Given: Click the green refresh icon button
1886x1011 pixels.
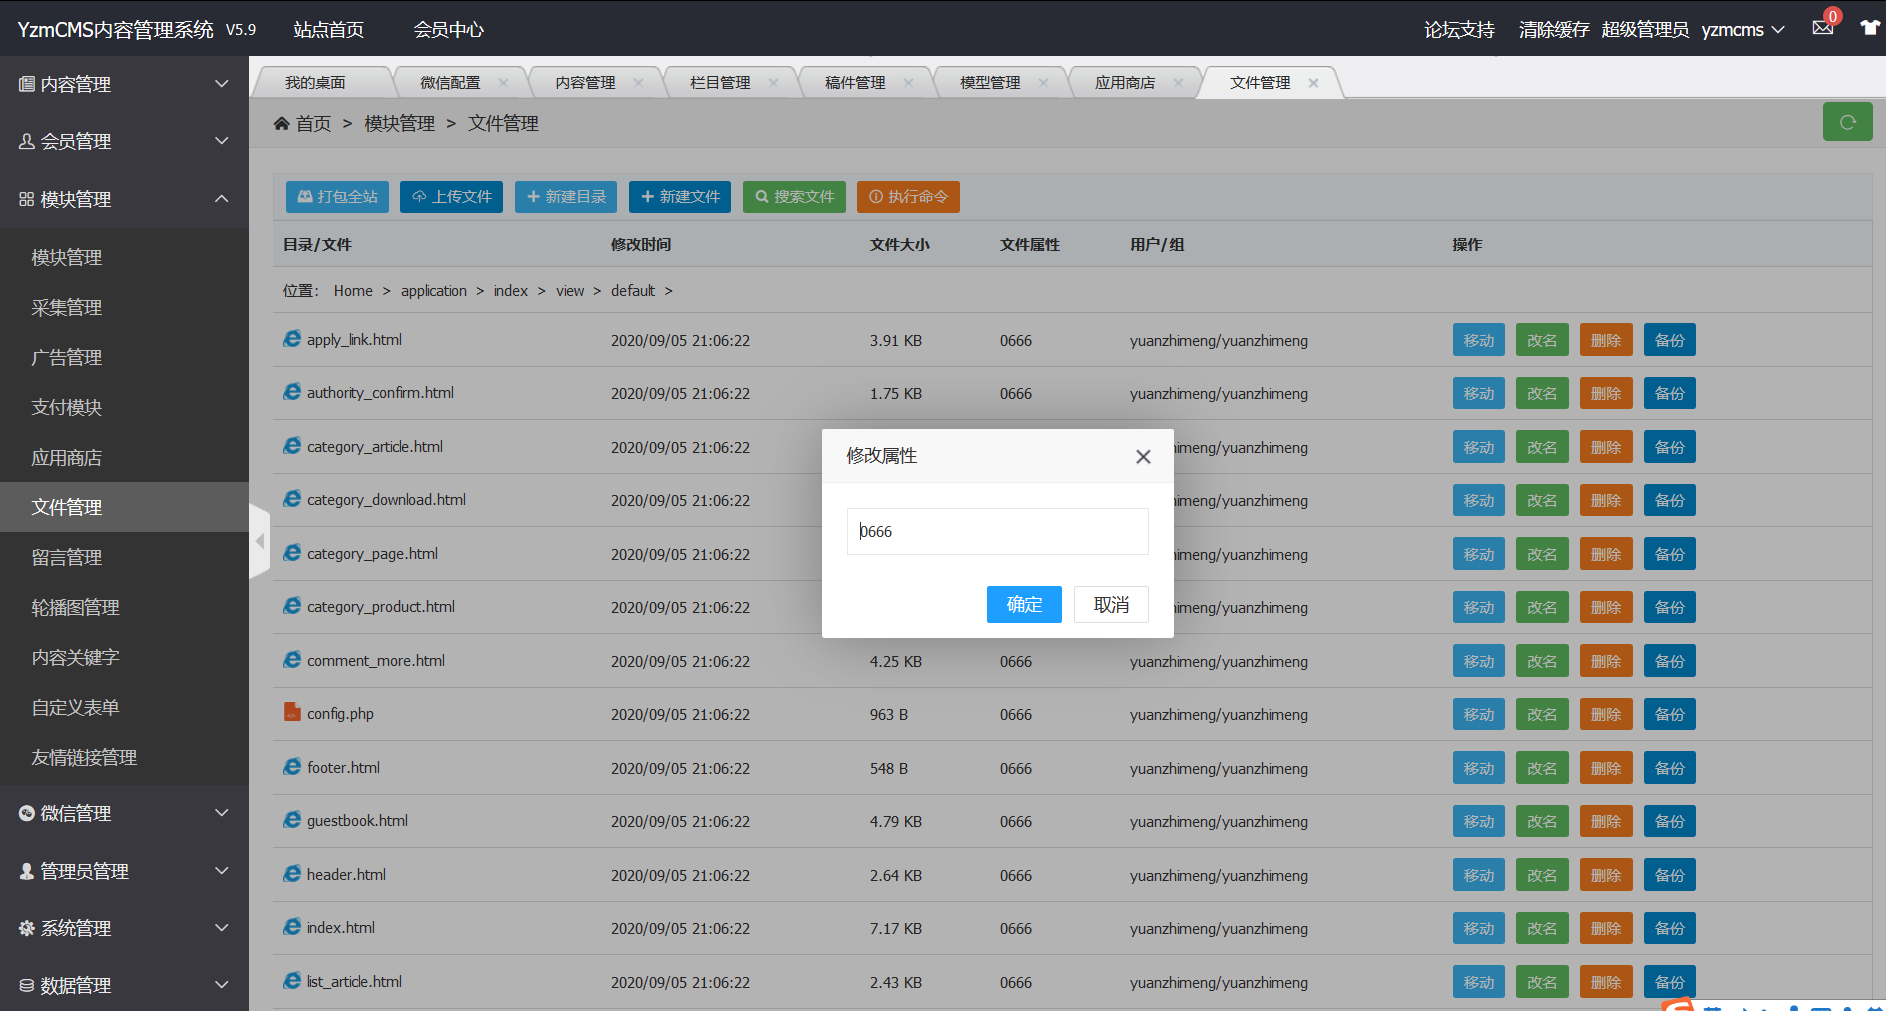Looking at the screenshot, I should [1847, 122].
